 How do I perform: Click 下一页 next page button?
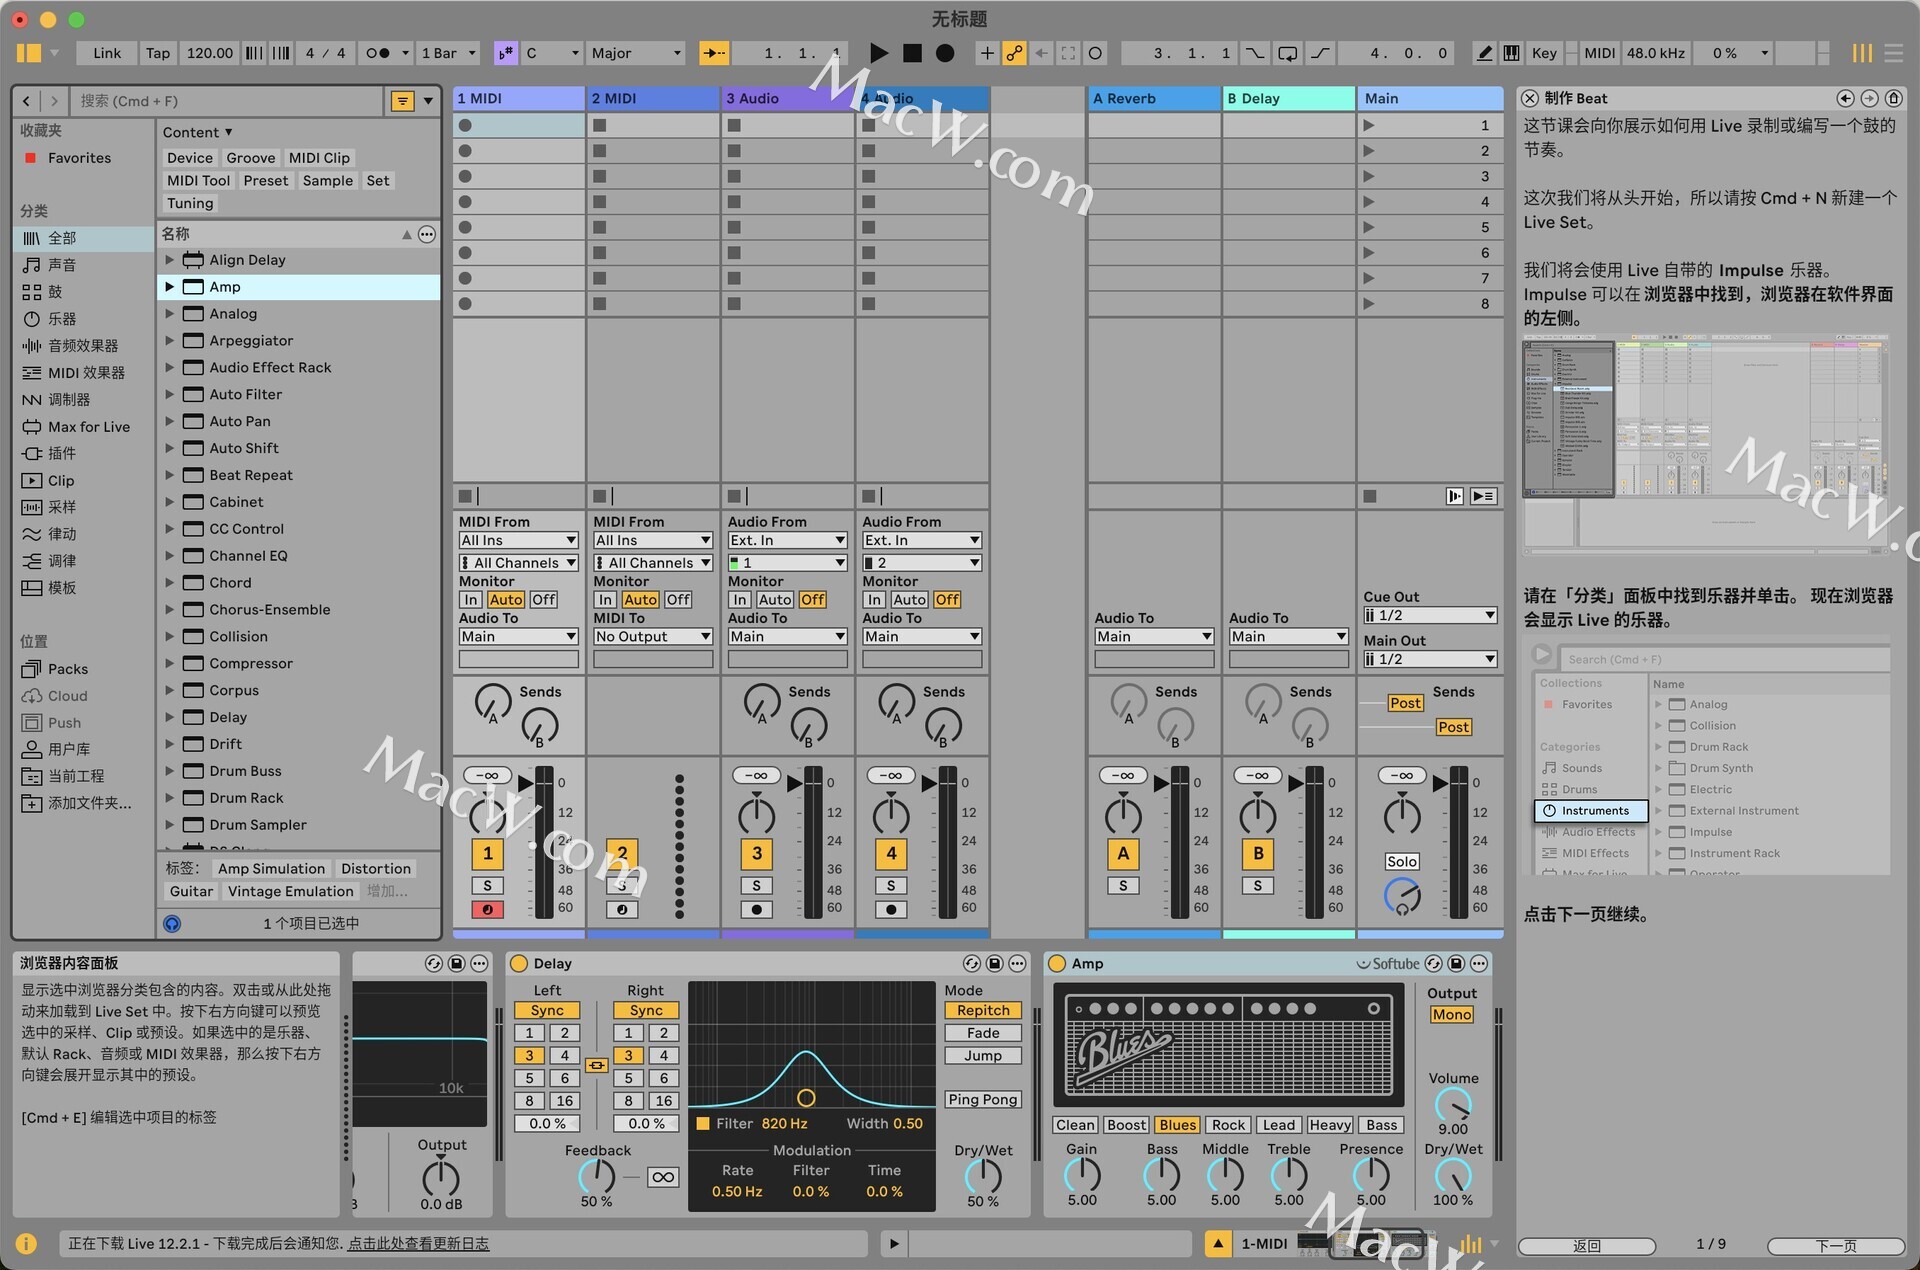[1836, 1245]
